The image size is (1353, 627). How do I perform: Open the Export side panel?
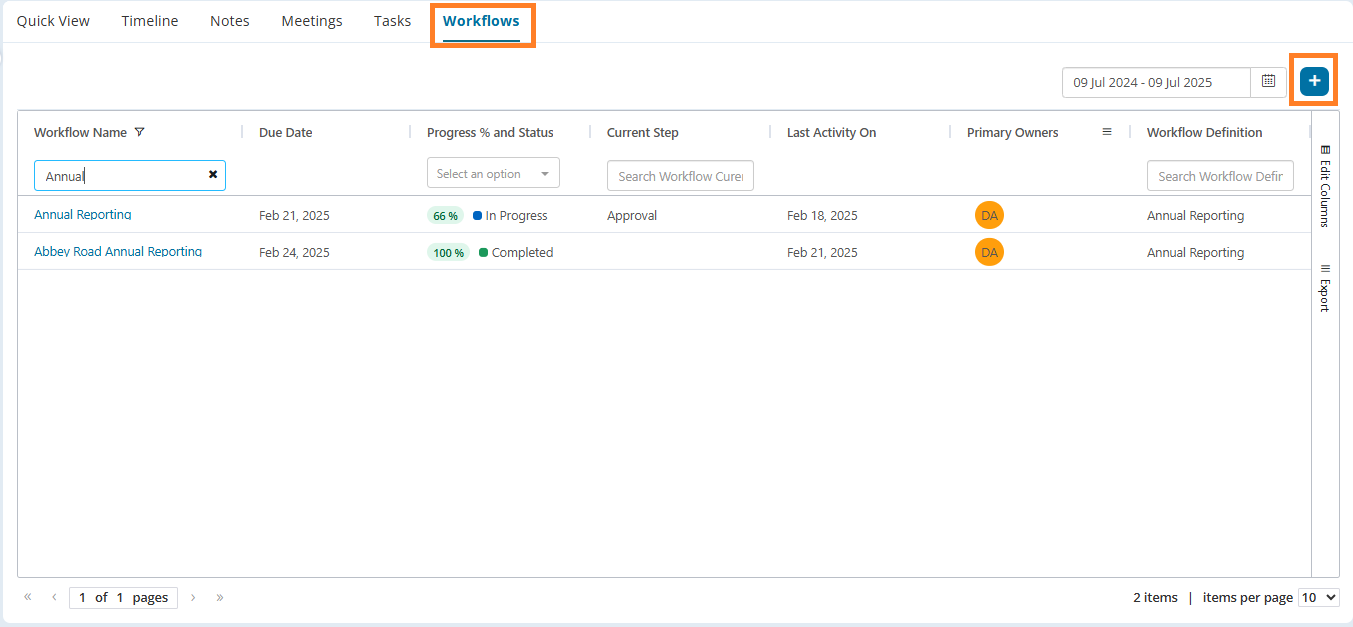click(x=1325, y=288)
